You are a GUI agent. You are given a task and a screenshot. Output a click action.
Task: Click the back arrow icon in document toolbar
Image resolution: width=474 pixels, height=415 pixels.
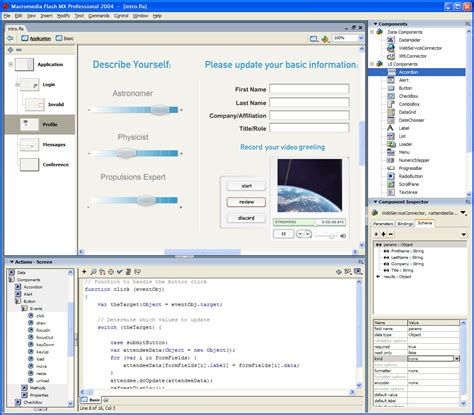coord(10,38)
